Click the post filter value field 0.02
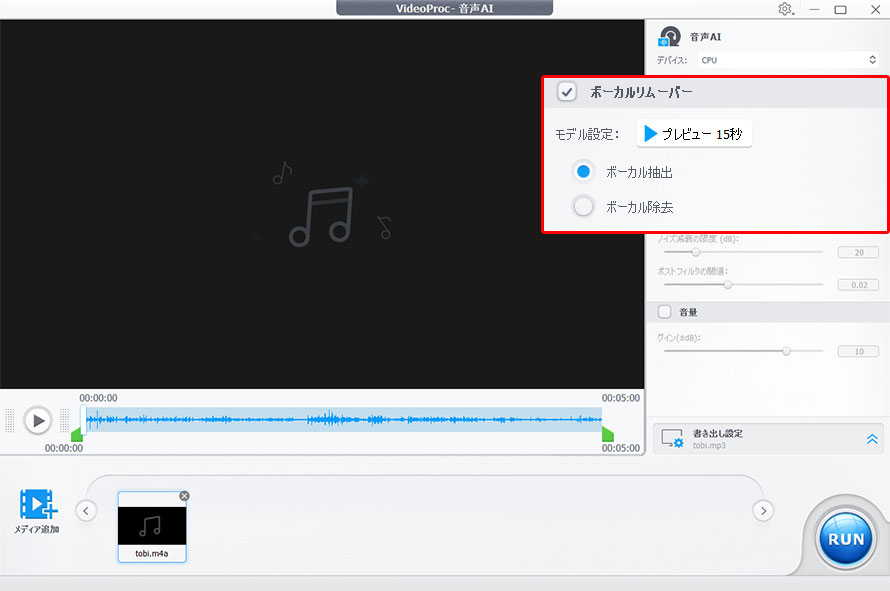The width and height of the screenshot is (890, 591). [x=859, y=285]
